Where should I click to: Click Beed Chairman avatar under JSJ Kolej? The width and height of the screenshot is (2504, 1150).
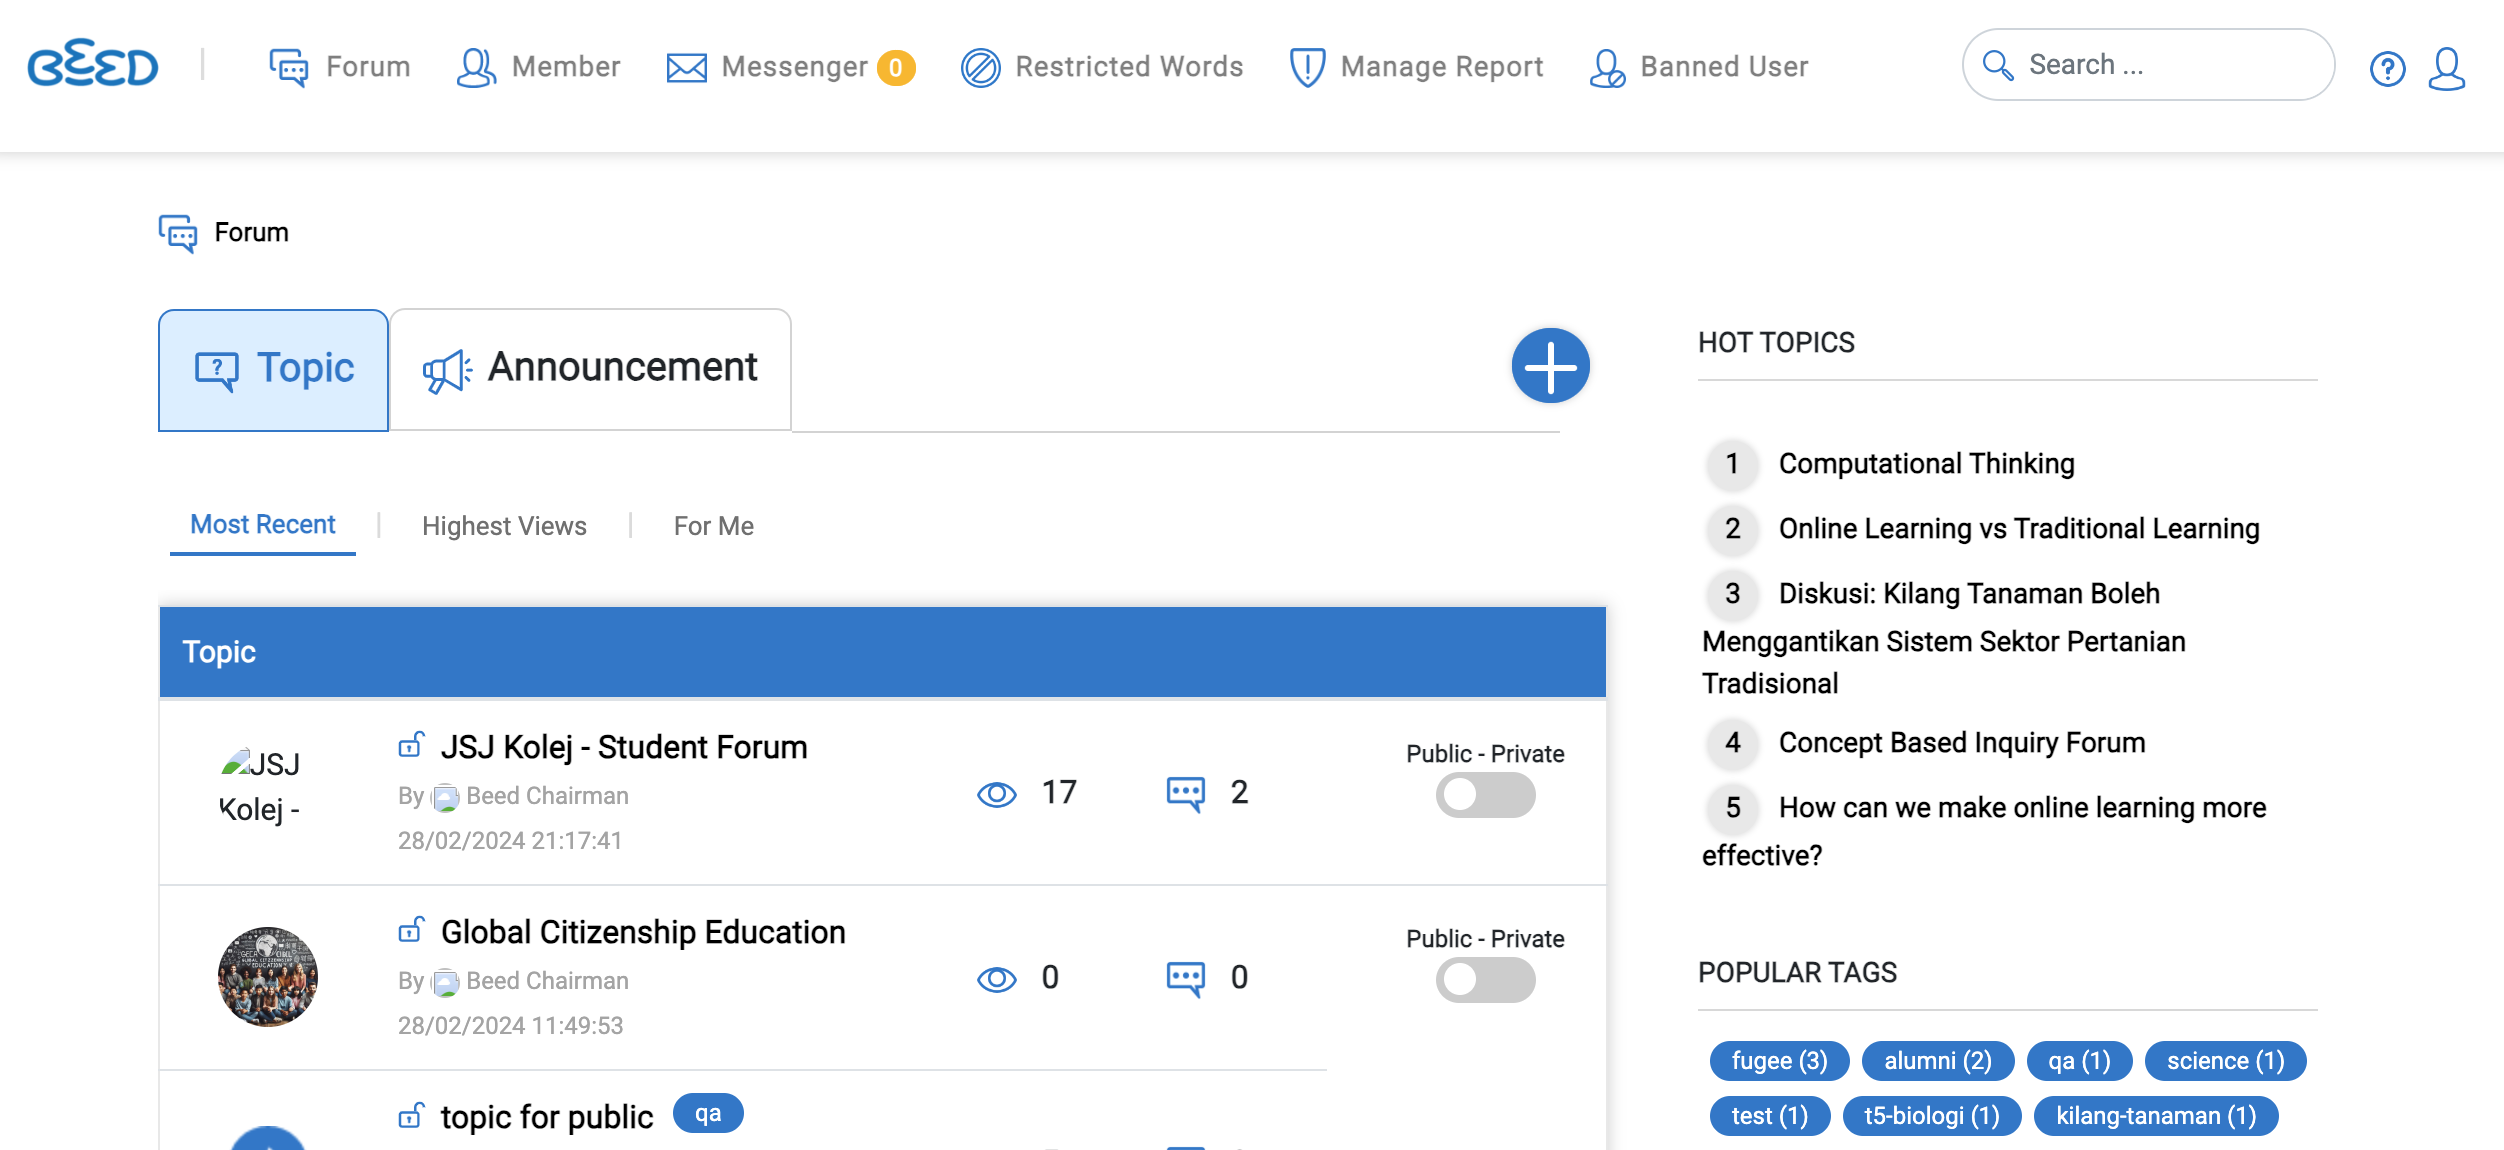[445, 797]
